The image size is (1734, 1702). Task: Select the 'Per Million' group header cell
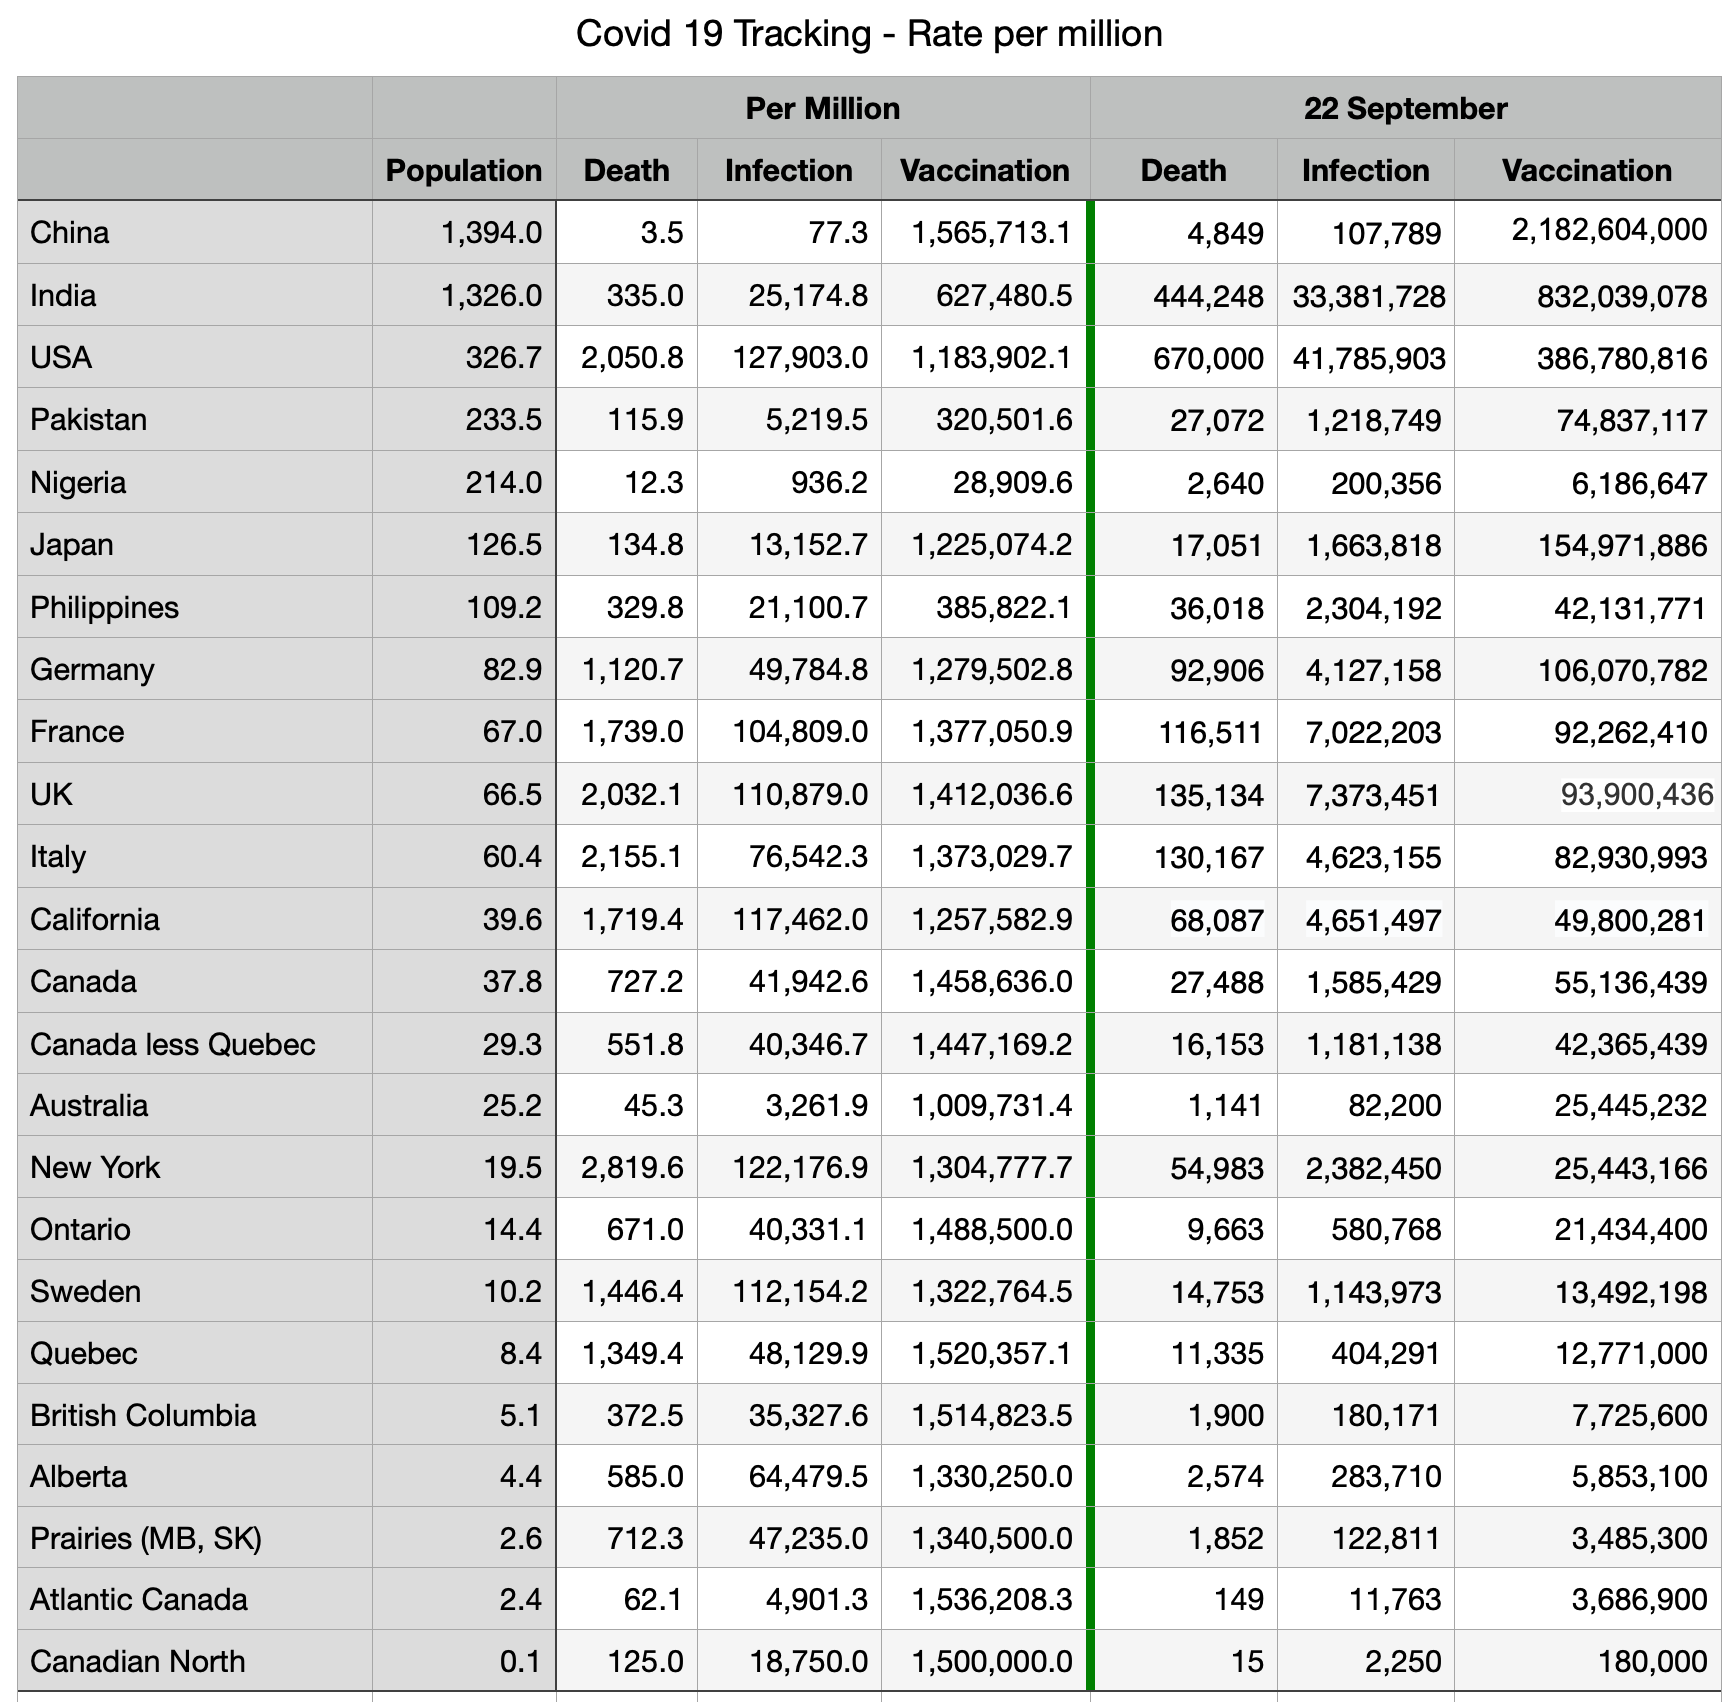coord(822,108)
